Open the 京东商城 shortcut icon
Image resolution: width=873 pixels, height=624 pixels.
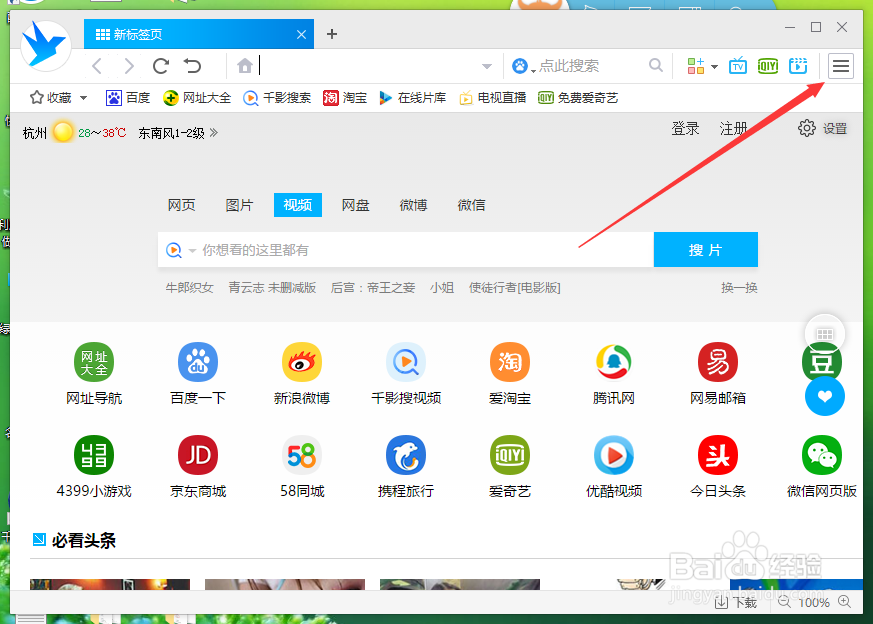coord(198,455)
